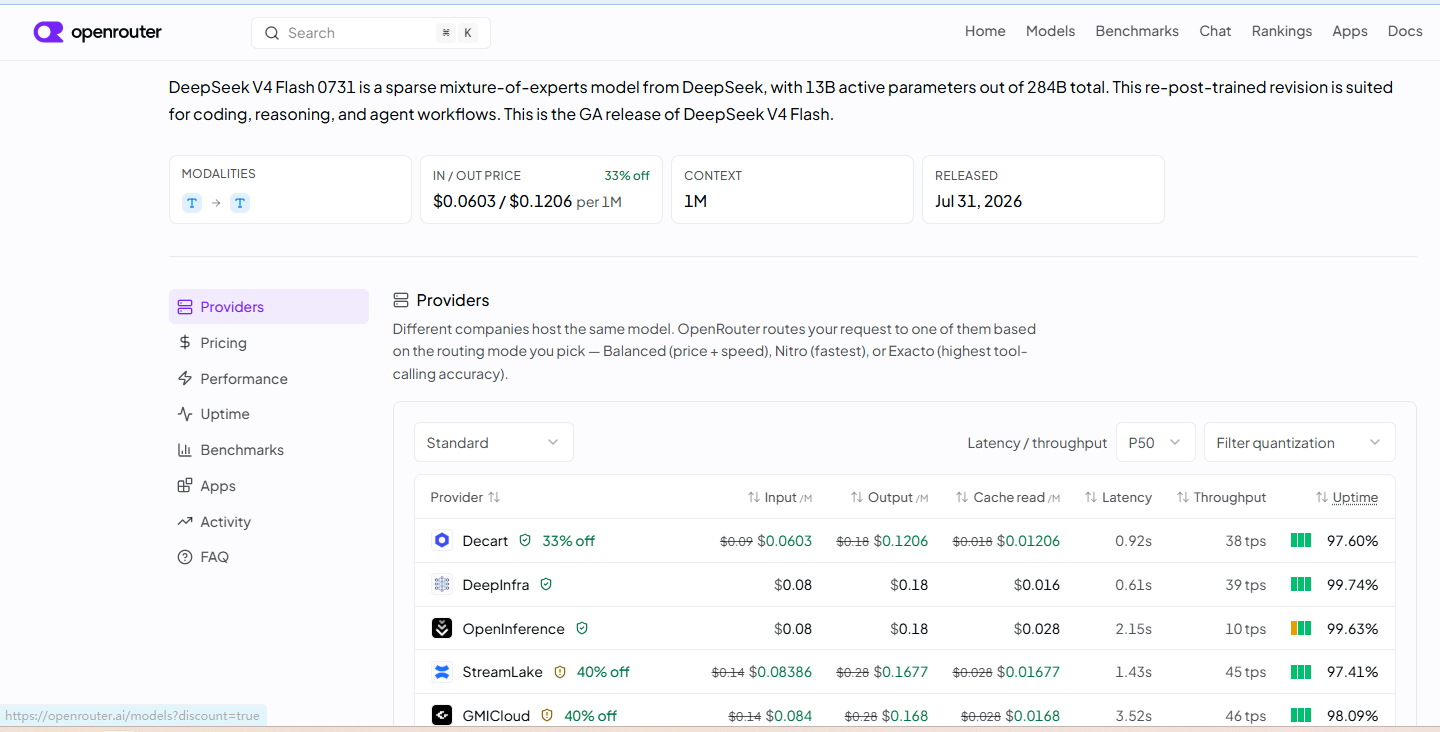Image resolution: width=1440 pixels, height=732 pixels.
Task: Click the OpenInference provider name
Action: tap(513, 629)
